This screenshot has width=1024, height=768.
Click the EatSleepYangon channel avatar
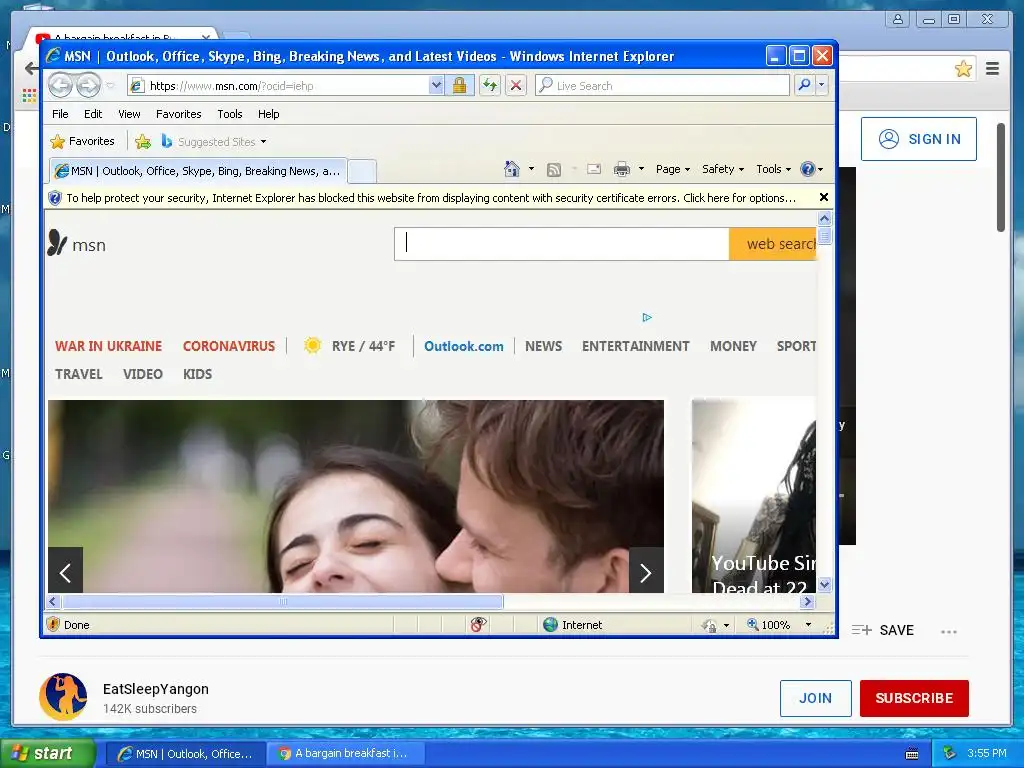click(63, 697)
